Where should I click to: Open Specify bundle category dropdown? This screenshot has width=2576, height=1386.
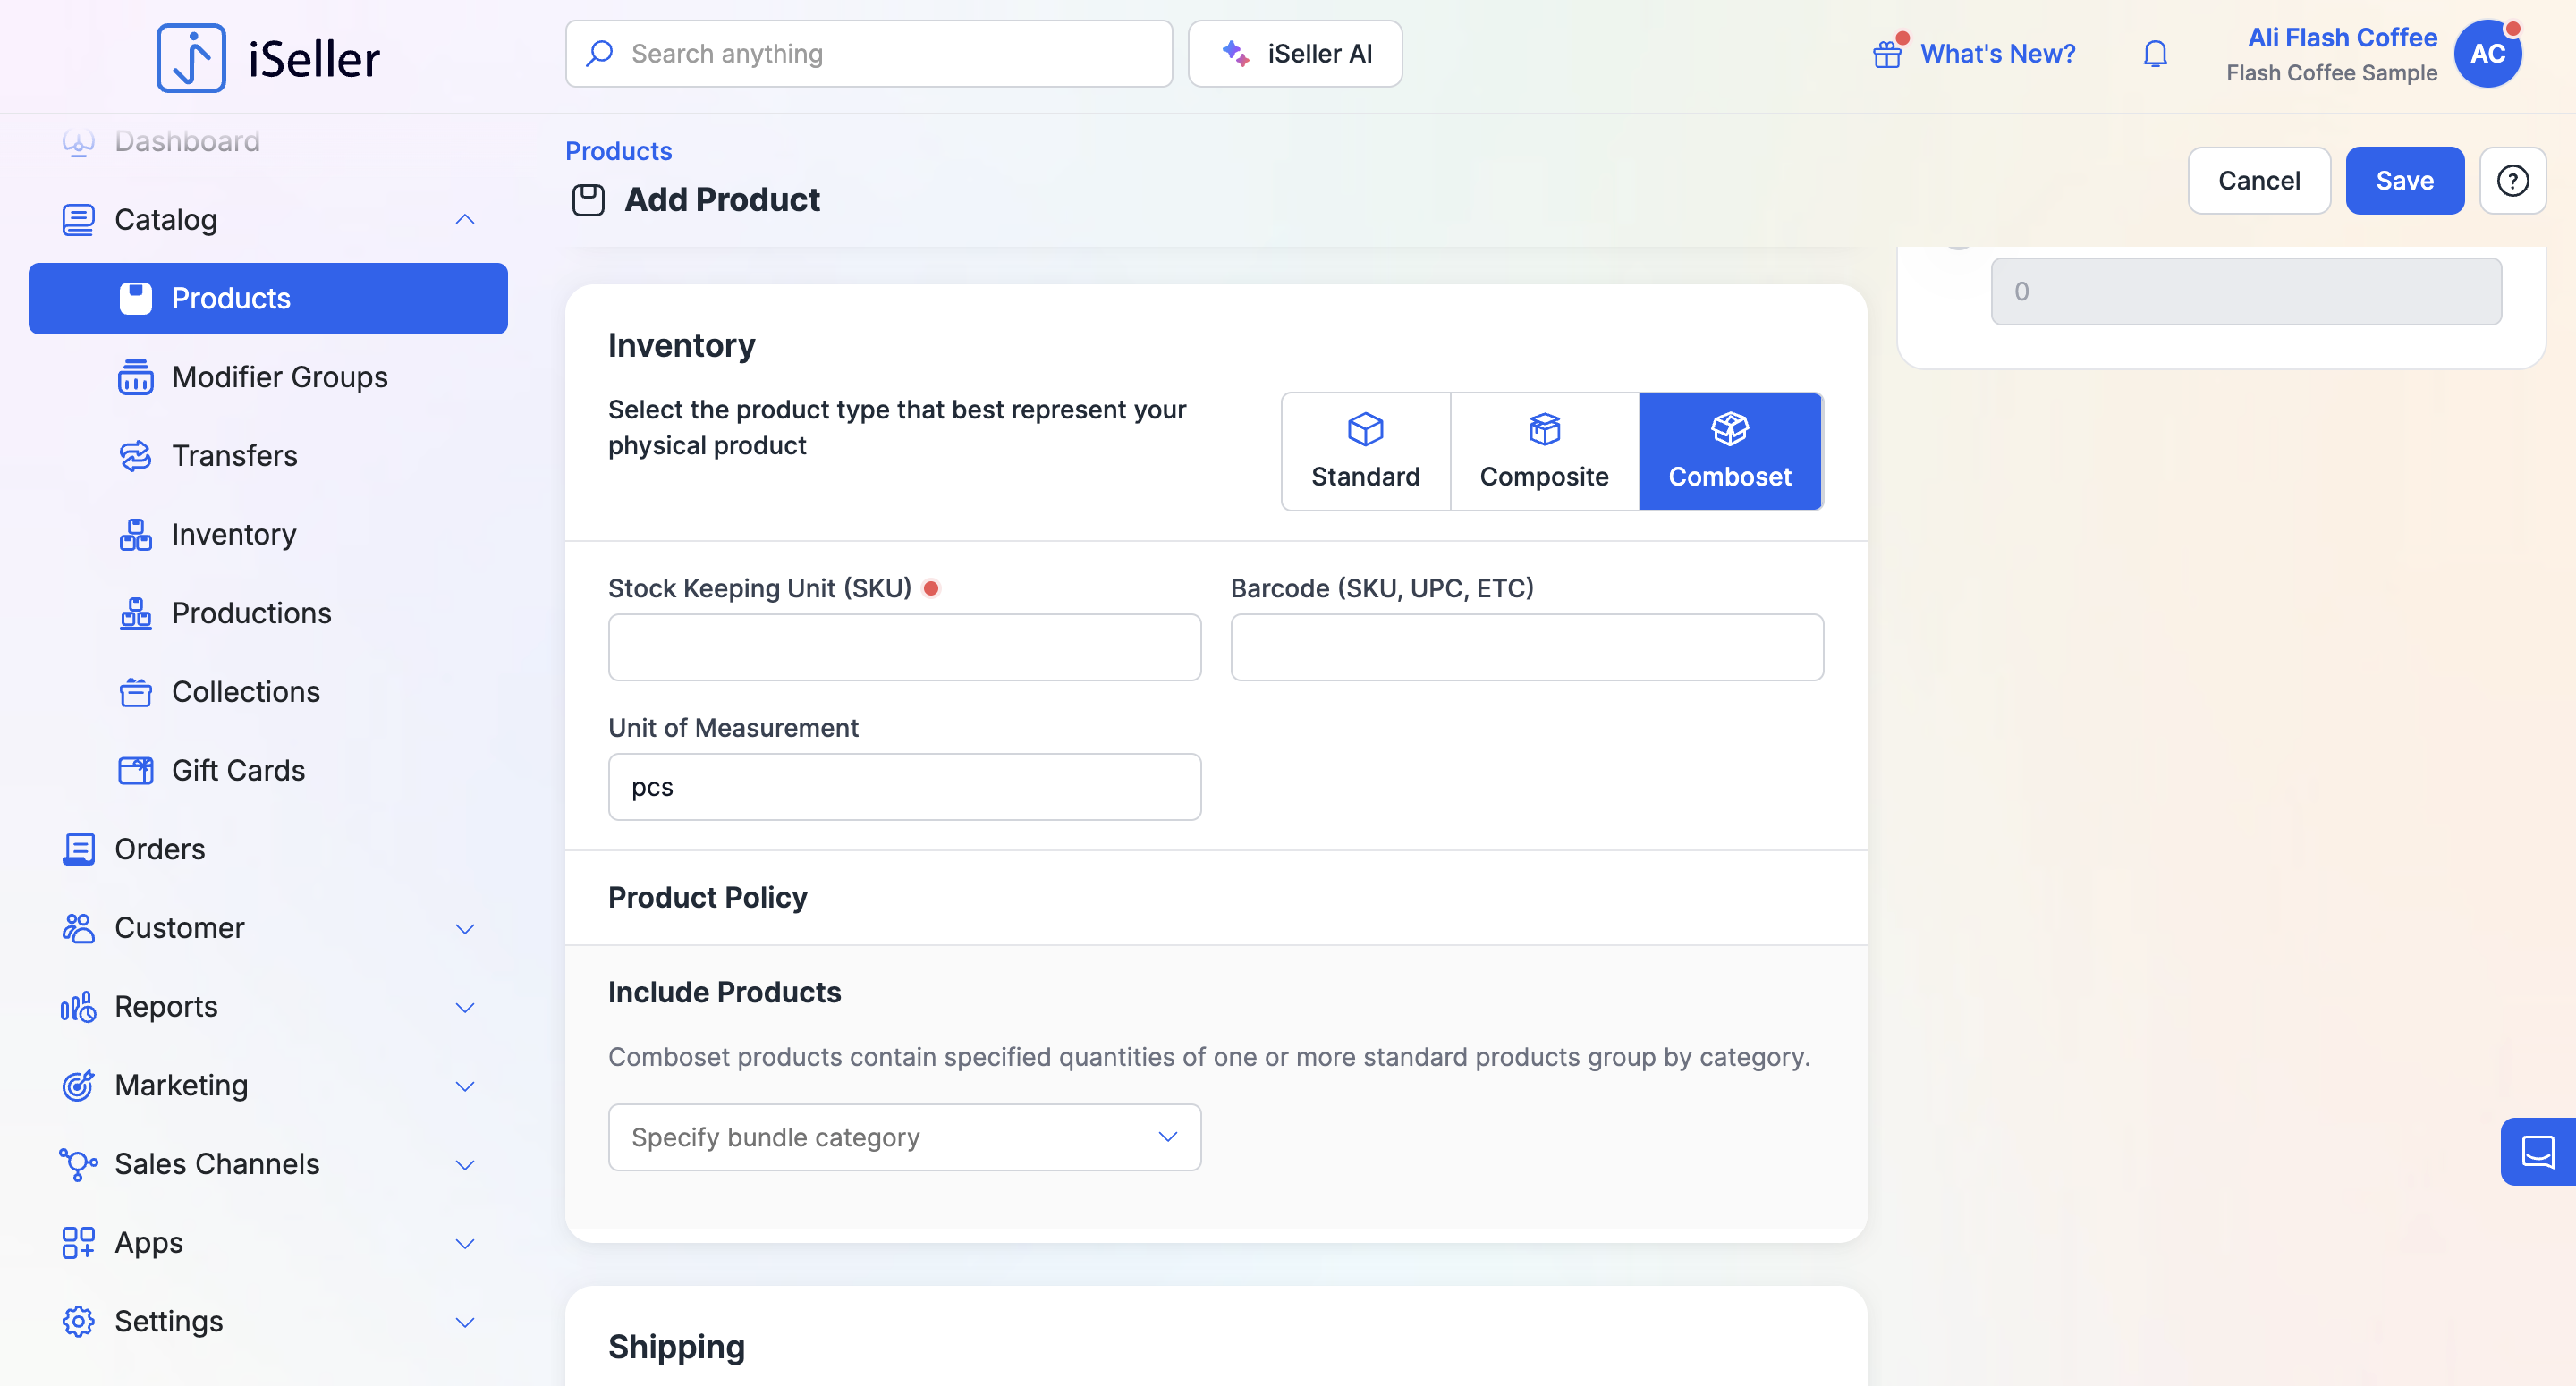[904, 1137]
